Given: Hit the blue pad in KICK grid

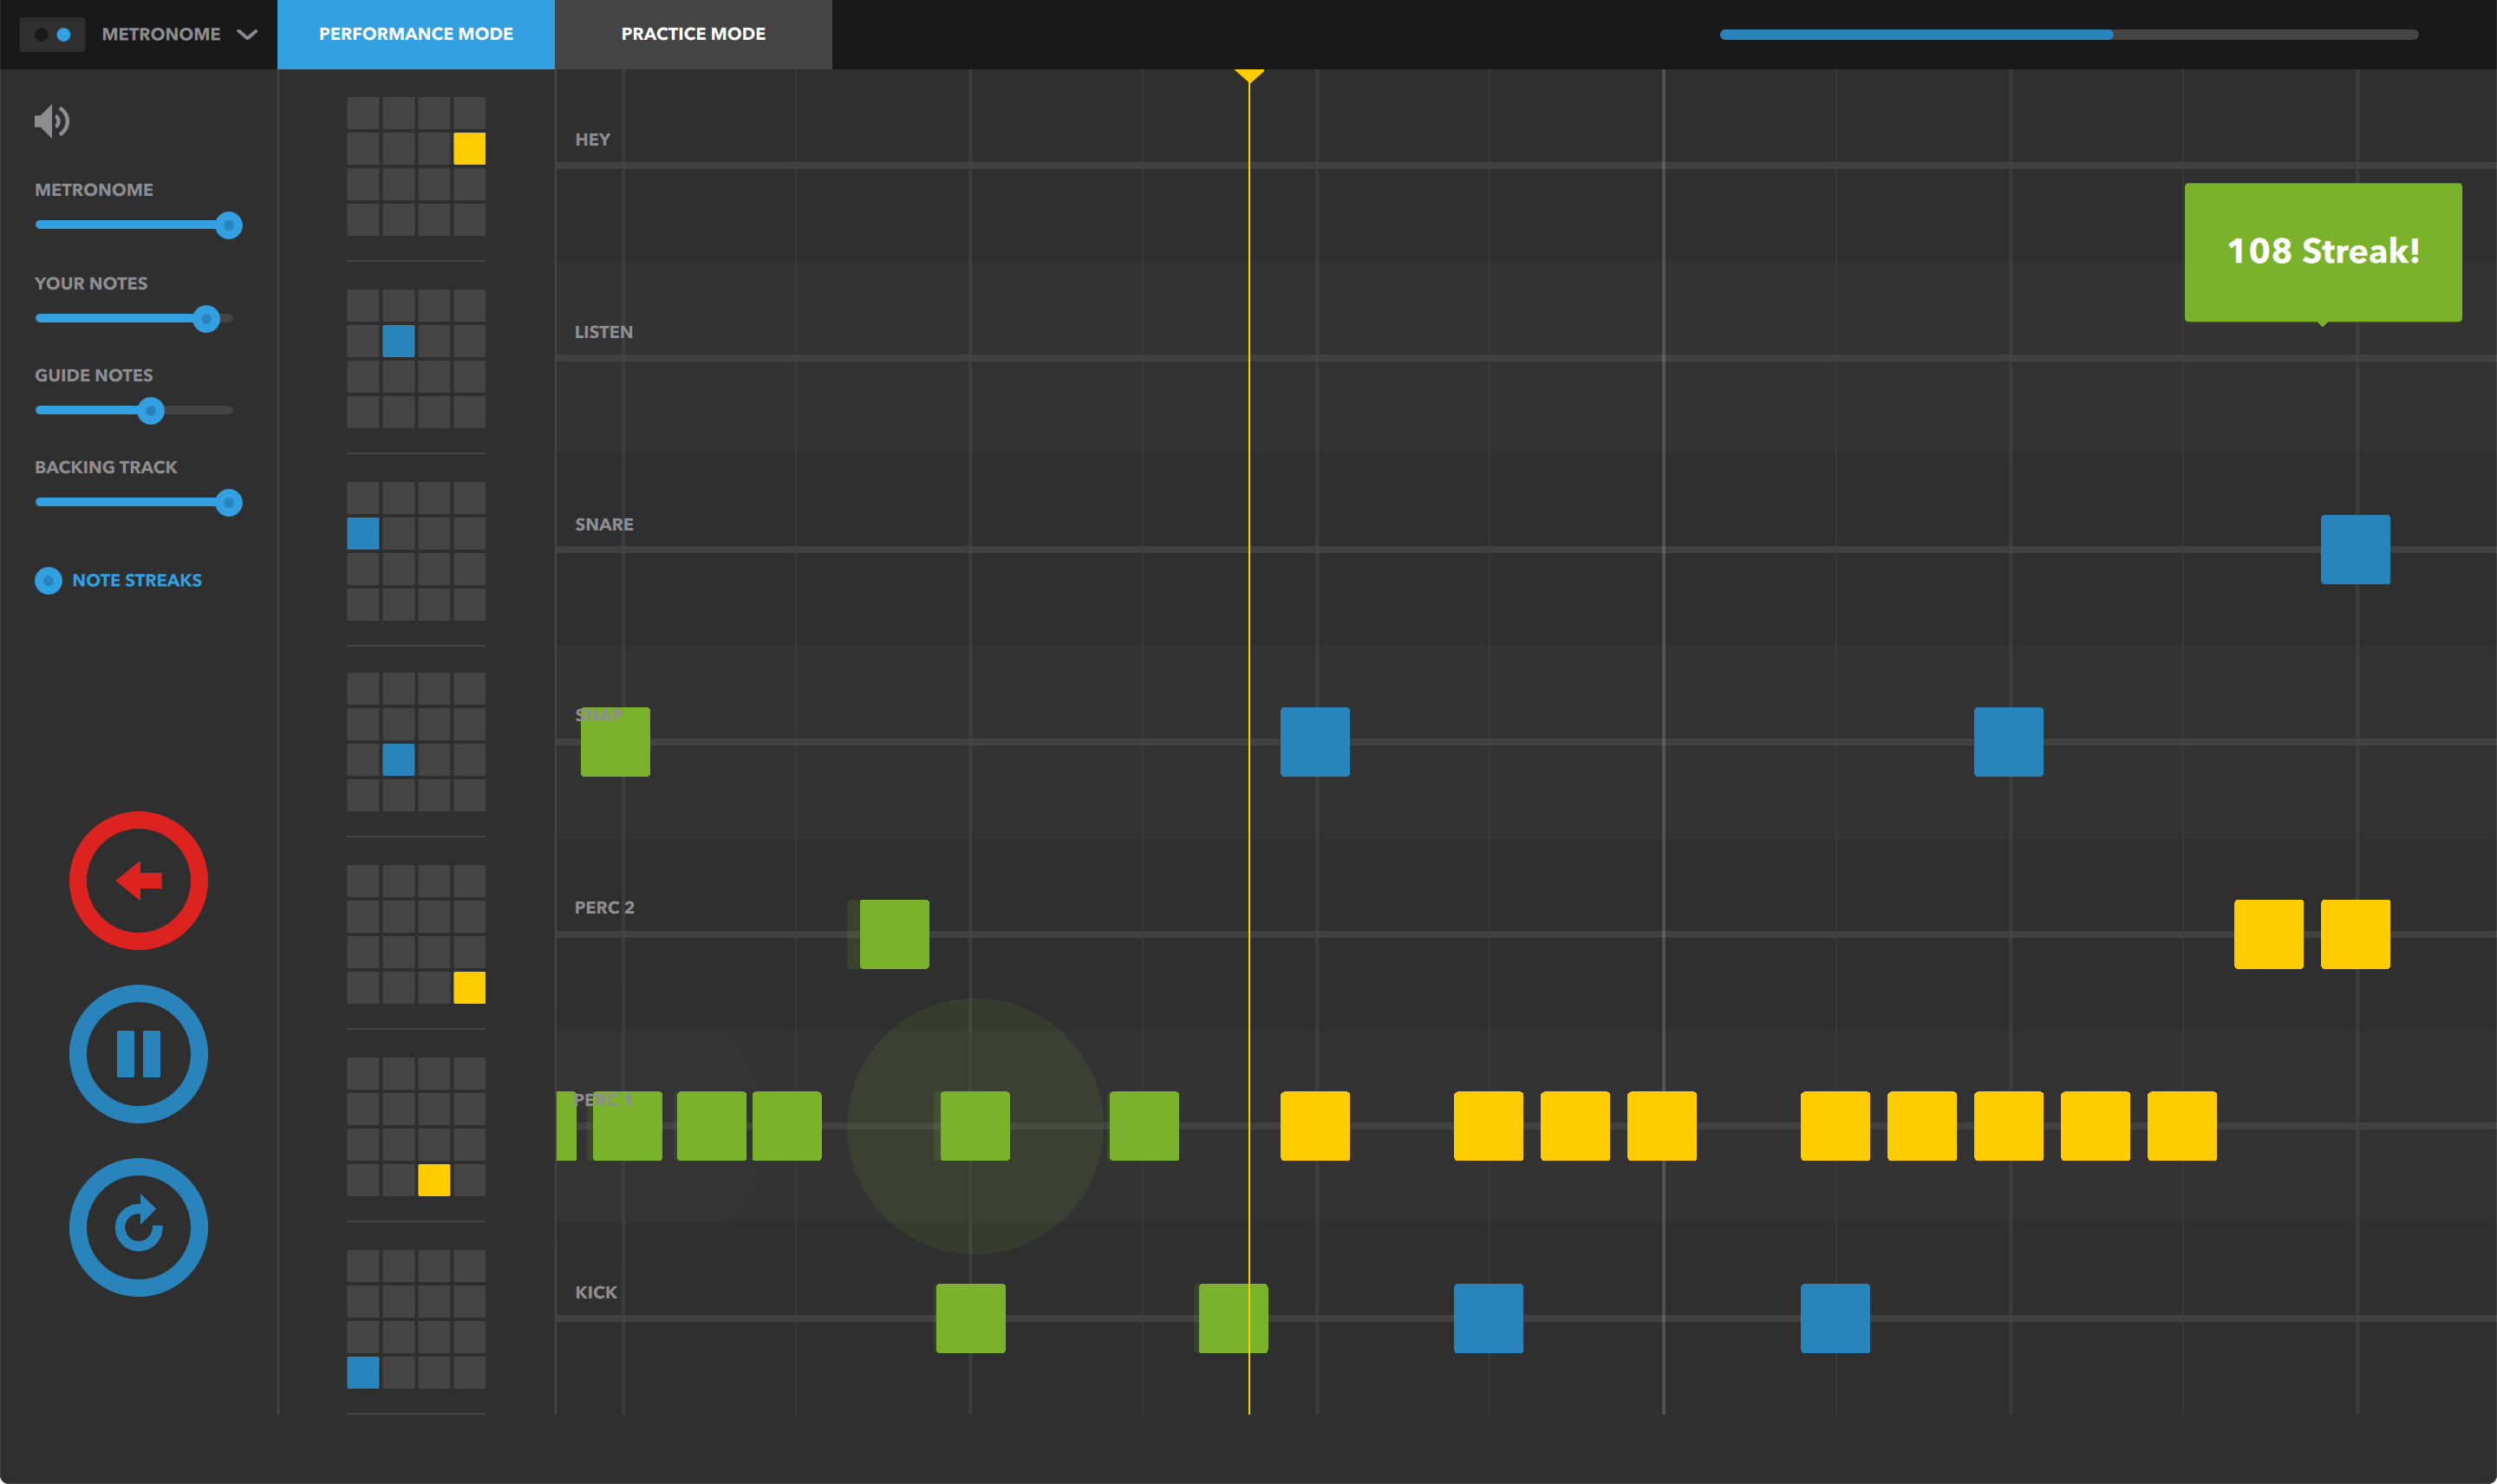Looking at the screenshot, I should [363, 1372].
